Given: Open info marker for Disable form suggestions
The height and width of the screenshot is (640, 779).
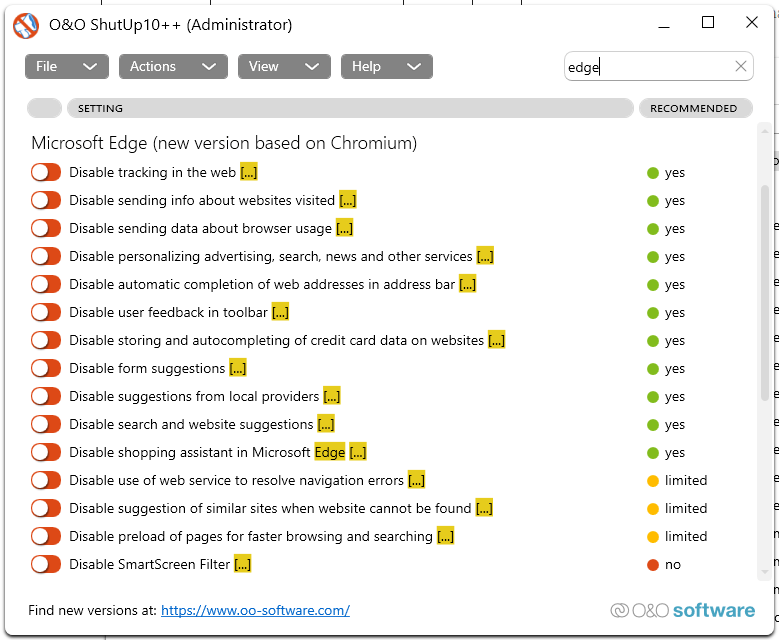Looking at the screenshot, I should [238, 369].
